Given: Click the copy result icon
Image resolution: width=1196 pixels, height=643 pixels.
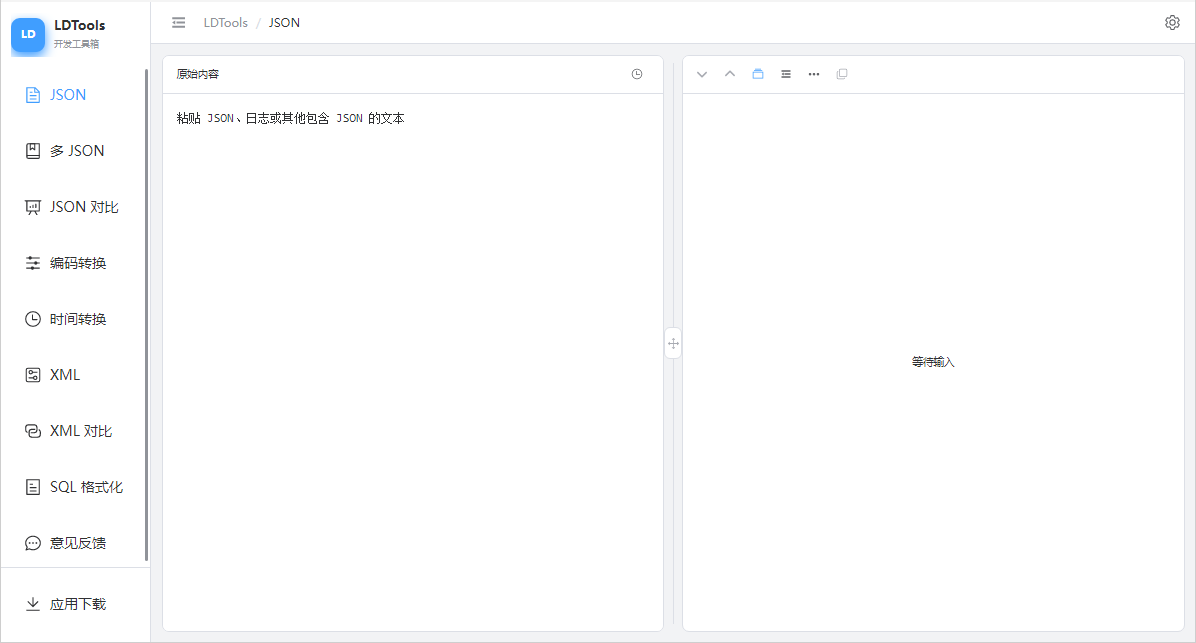Looking at the screenshot, I should point(842,74).
